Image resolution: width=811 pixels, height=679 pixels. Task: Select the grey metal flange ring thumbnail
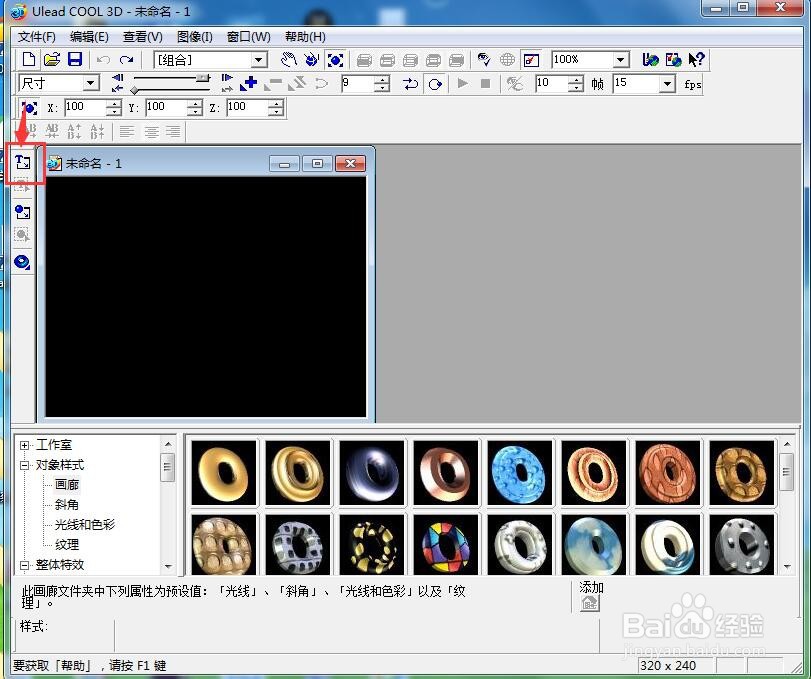(742, 545)
